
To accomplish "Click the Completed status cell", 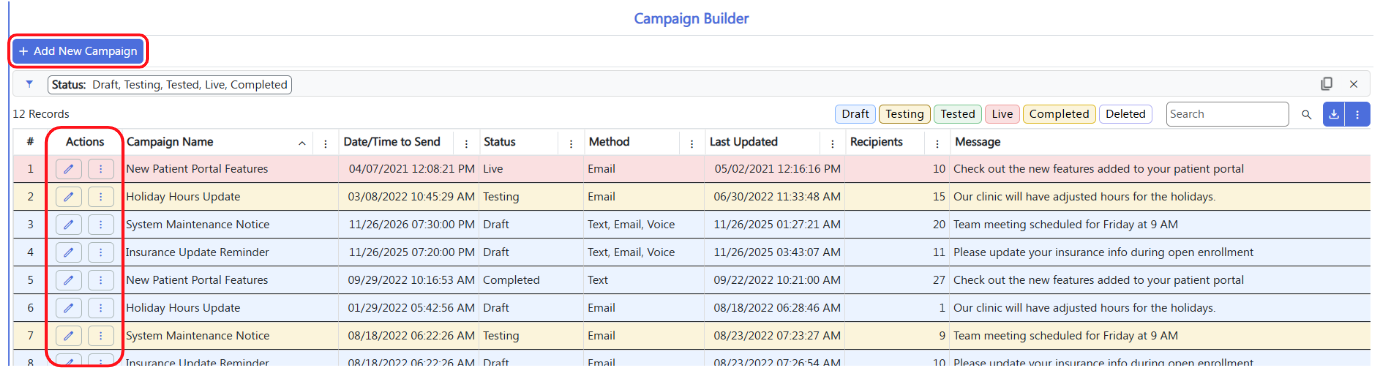I will pyautogui.click(x=511, y=280).
